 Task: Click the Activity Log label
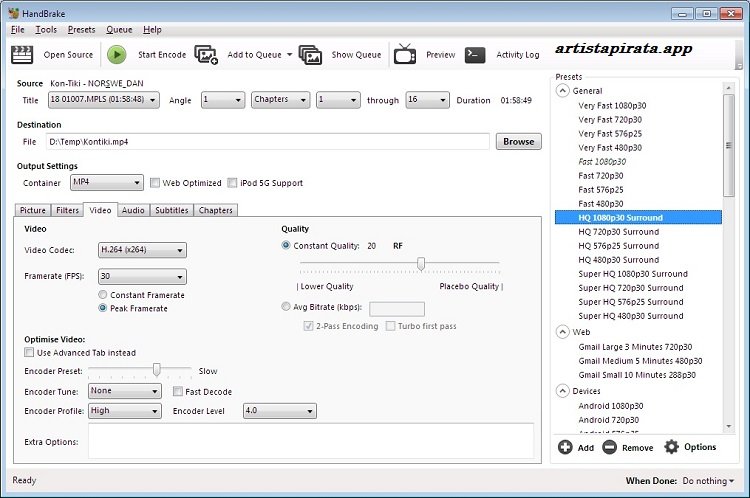coord(518,55)
